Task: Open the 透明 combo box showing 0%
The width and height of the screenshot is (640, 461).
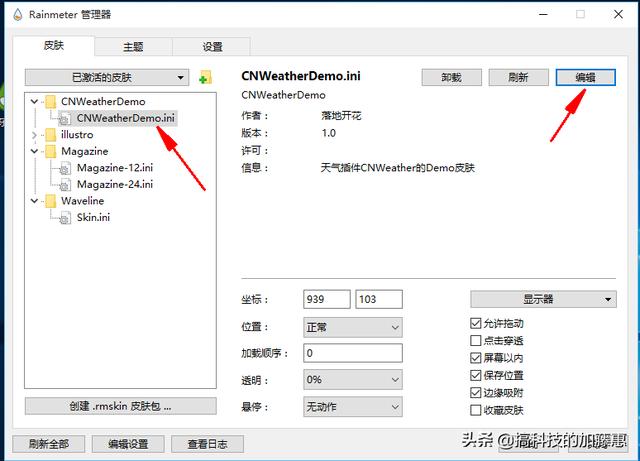Action: coord(353,380)
